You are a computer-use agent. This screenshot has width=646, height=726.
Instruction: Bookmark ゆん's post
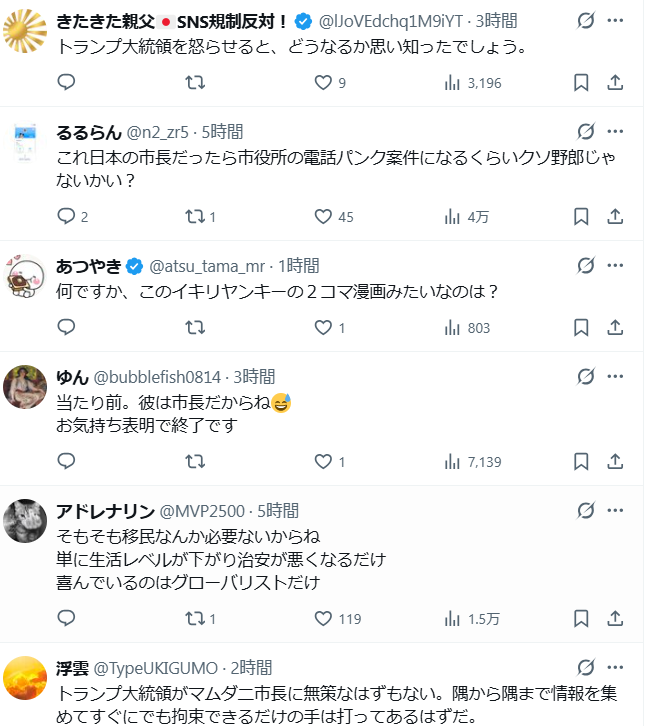click(581, 461)
